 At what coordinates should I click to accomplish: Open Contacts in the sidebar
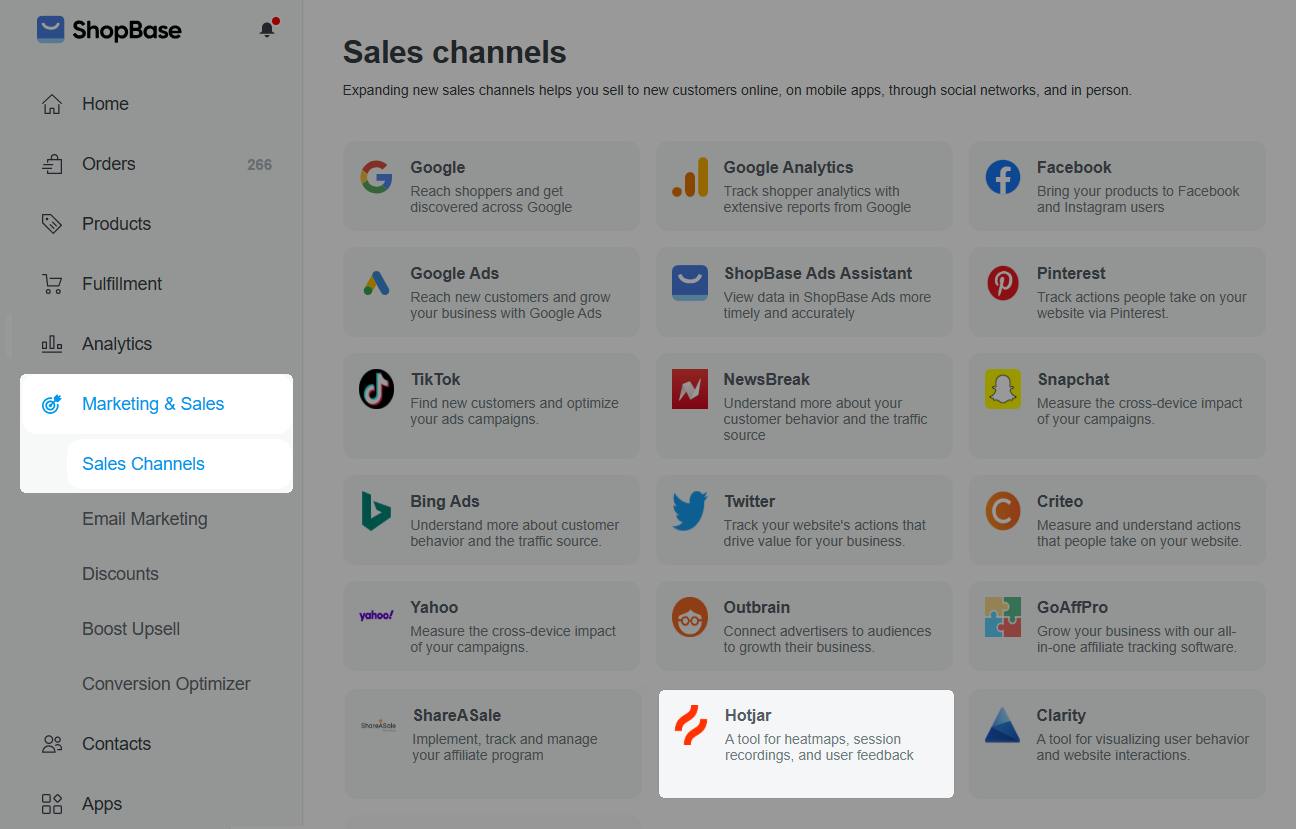(116, 744)
